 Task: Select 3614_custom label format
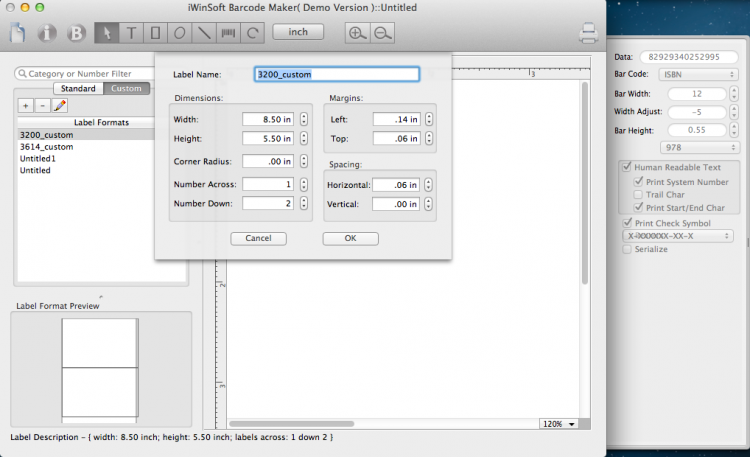[x=86, y=147]
